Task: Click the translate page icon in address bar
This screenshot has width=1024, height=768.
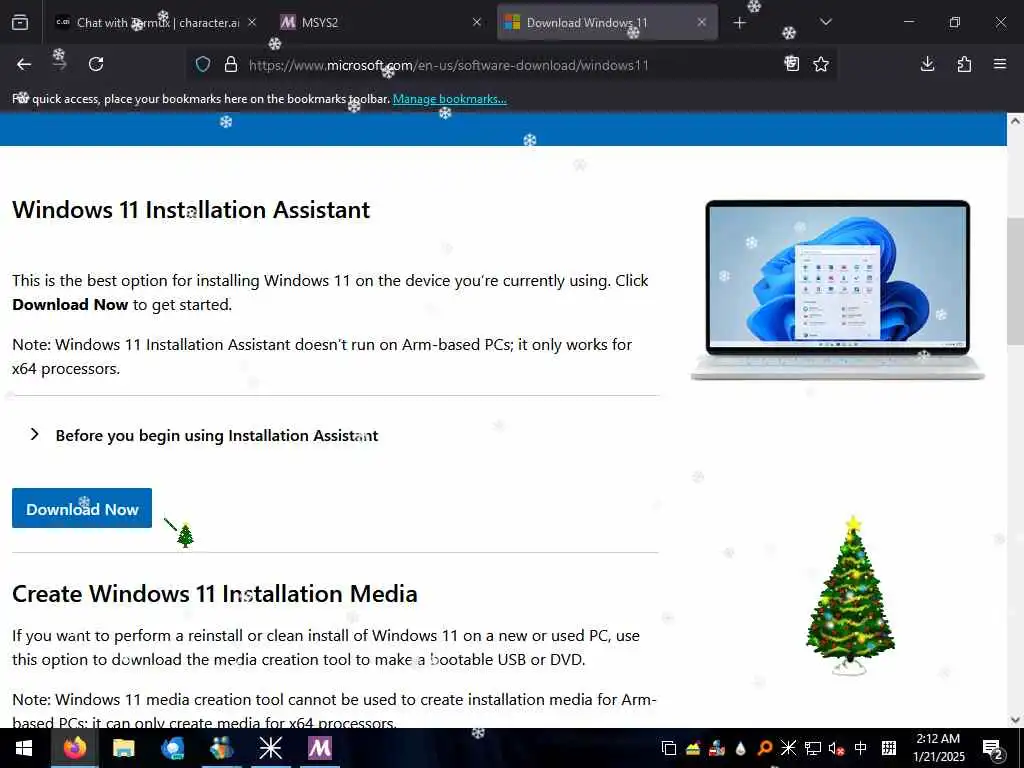Action: (792, 63)
